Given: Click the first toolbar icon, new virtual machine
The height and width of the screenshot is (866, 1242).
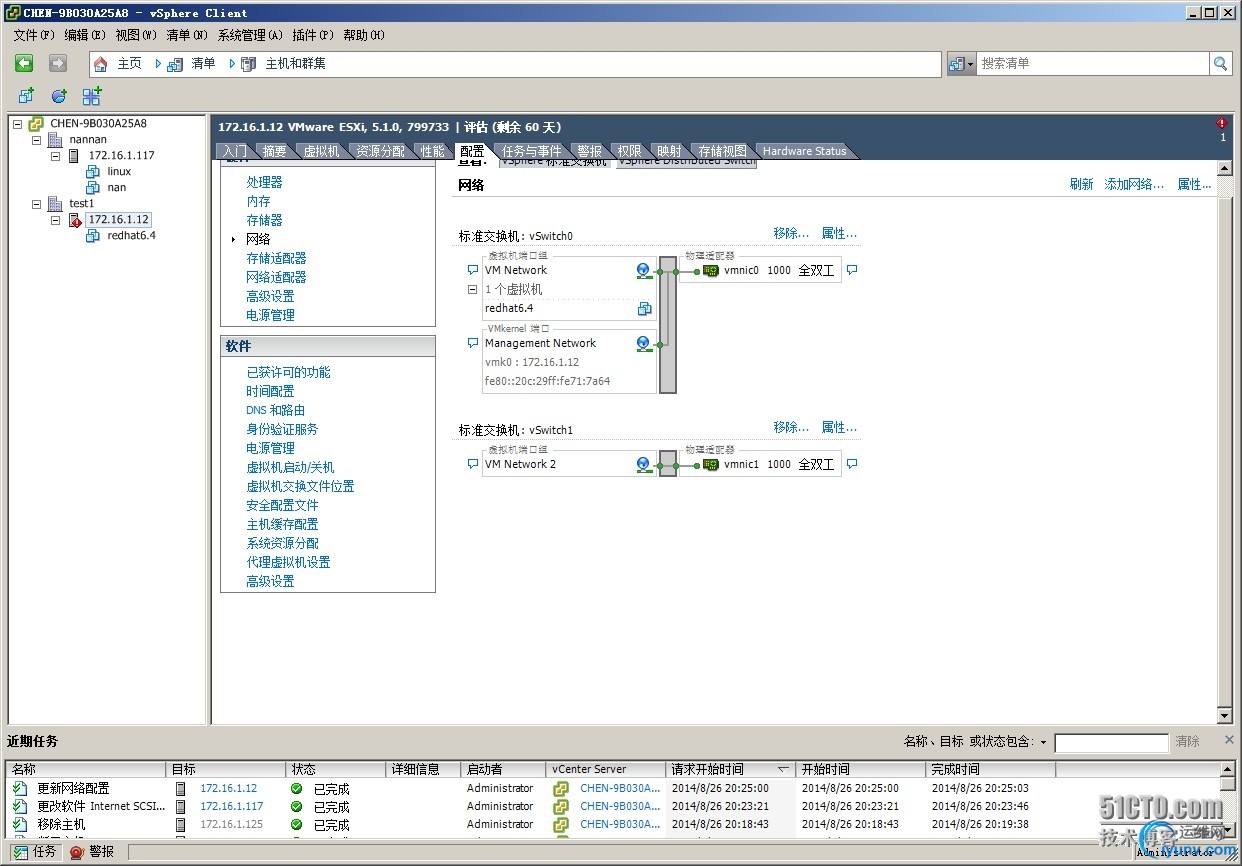Looking at the screenshot, I should point(26,96).
